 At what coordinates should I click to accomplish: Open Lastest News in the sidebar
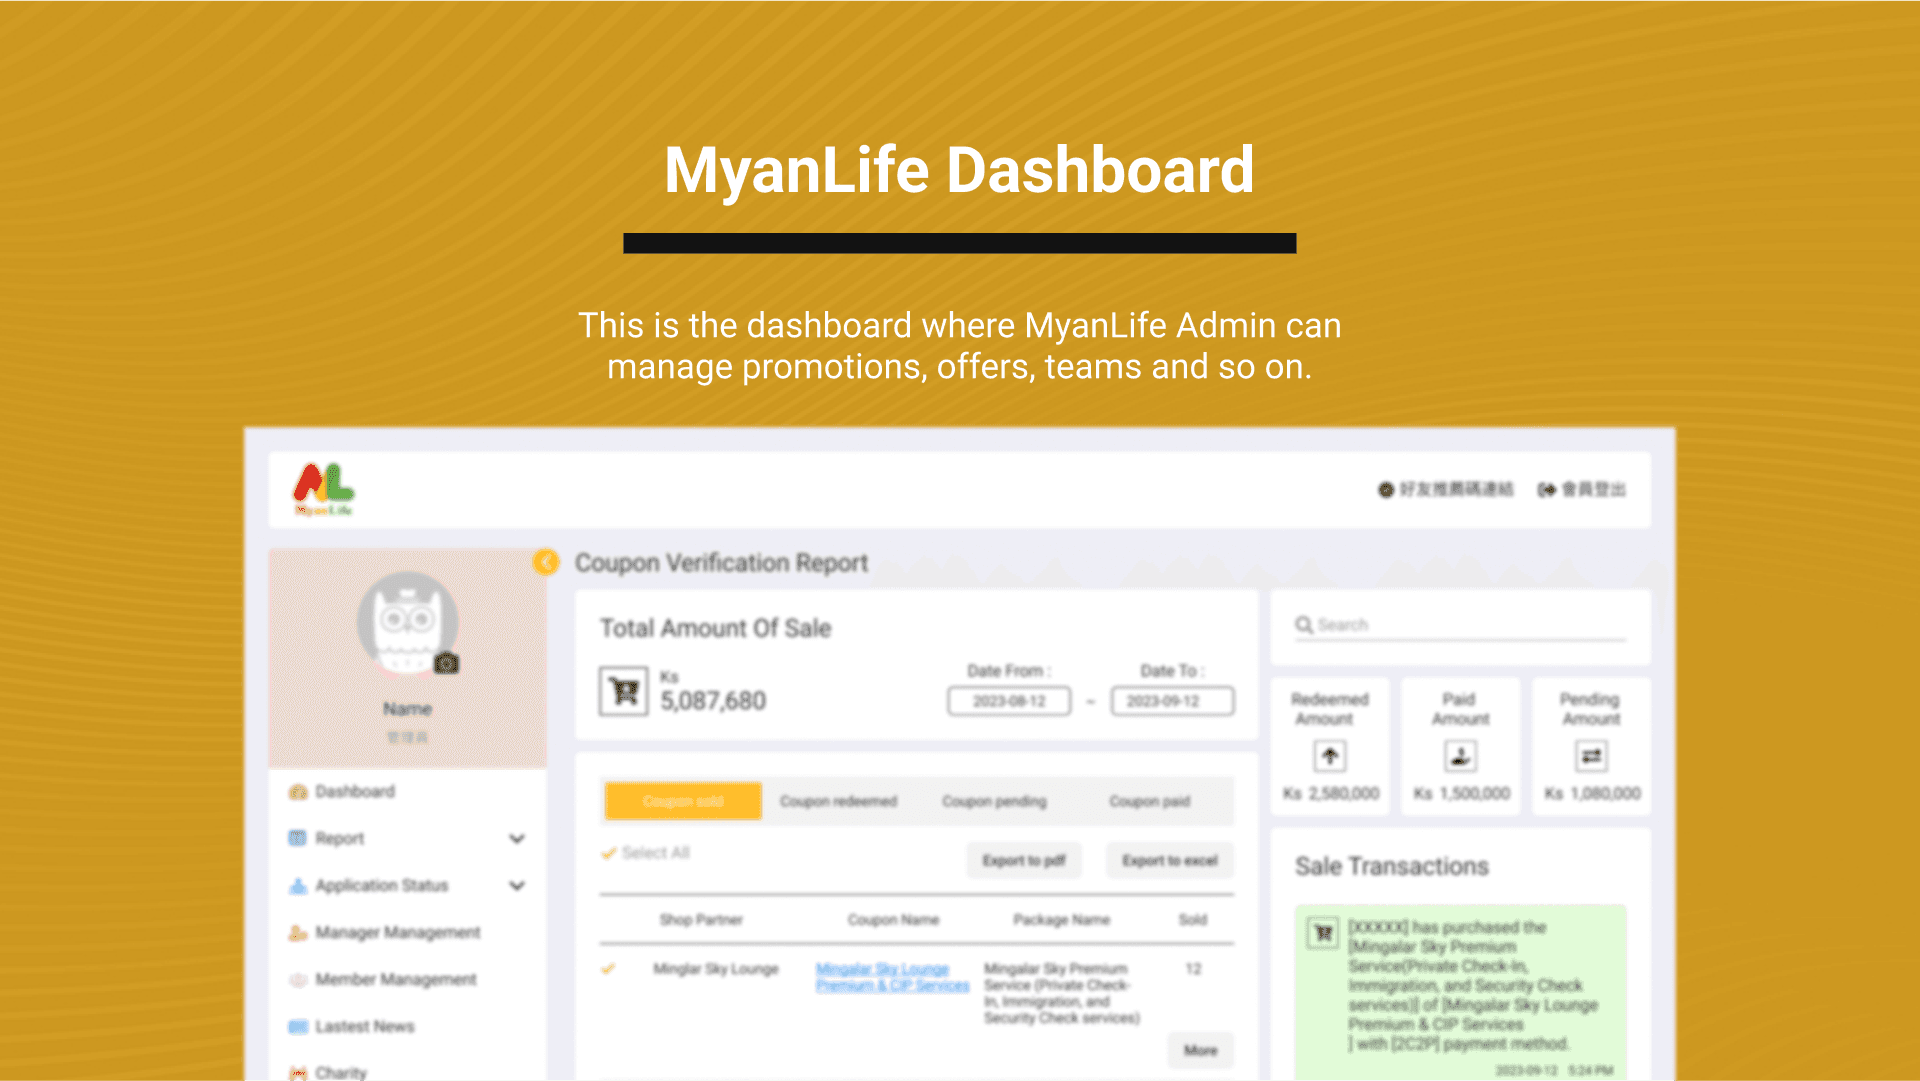365,1026
